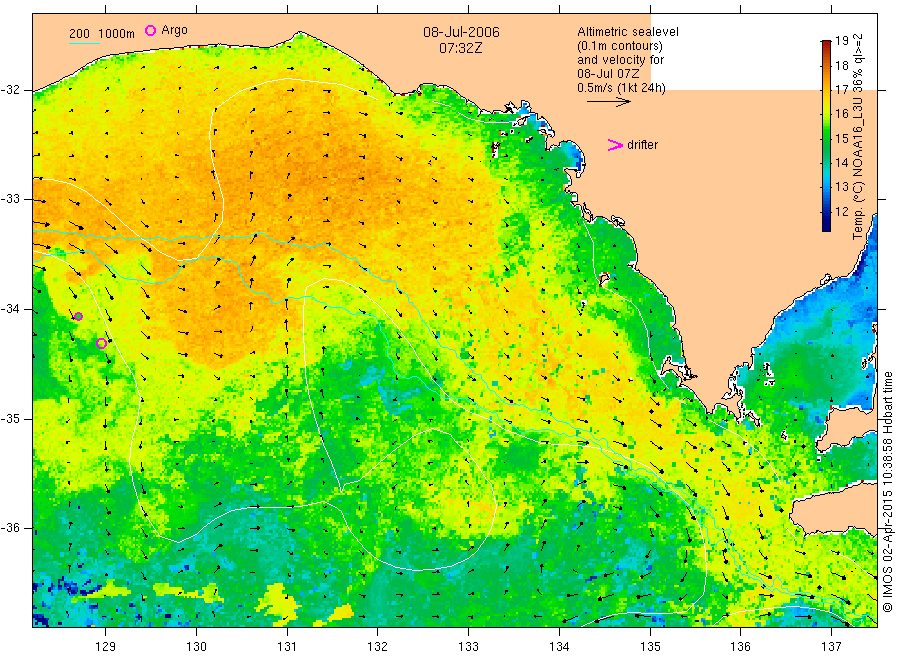Click the longitude label '134'

559,647
